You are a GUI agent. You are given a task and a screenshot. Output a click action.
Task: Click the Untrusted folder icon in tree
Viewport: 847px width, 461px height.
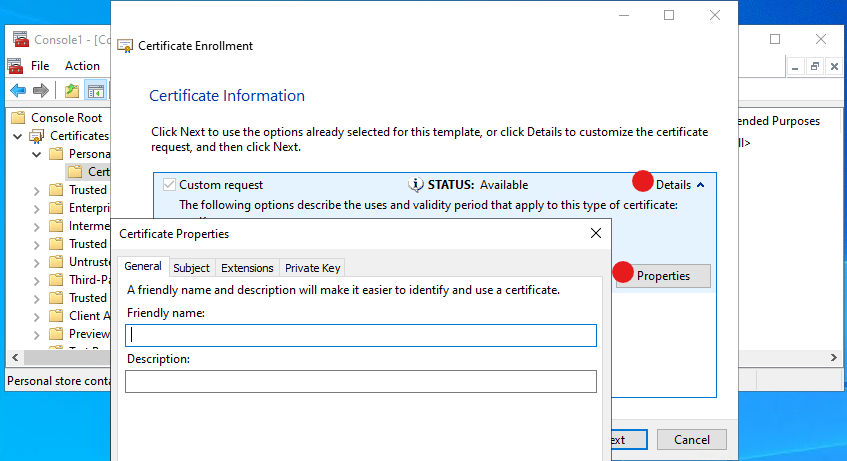(56, 262)
